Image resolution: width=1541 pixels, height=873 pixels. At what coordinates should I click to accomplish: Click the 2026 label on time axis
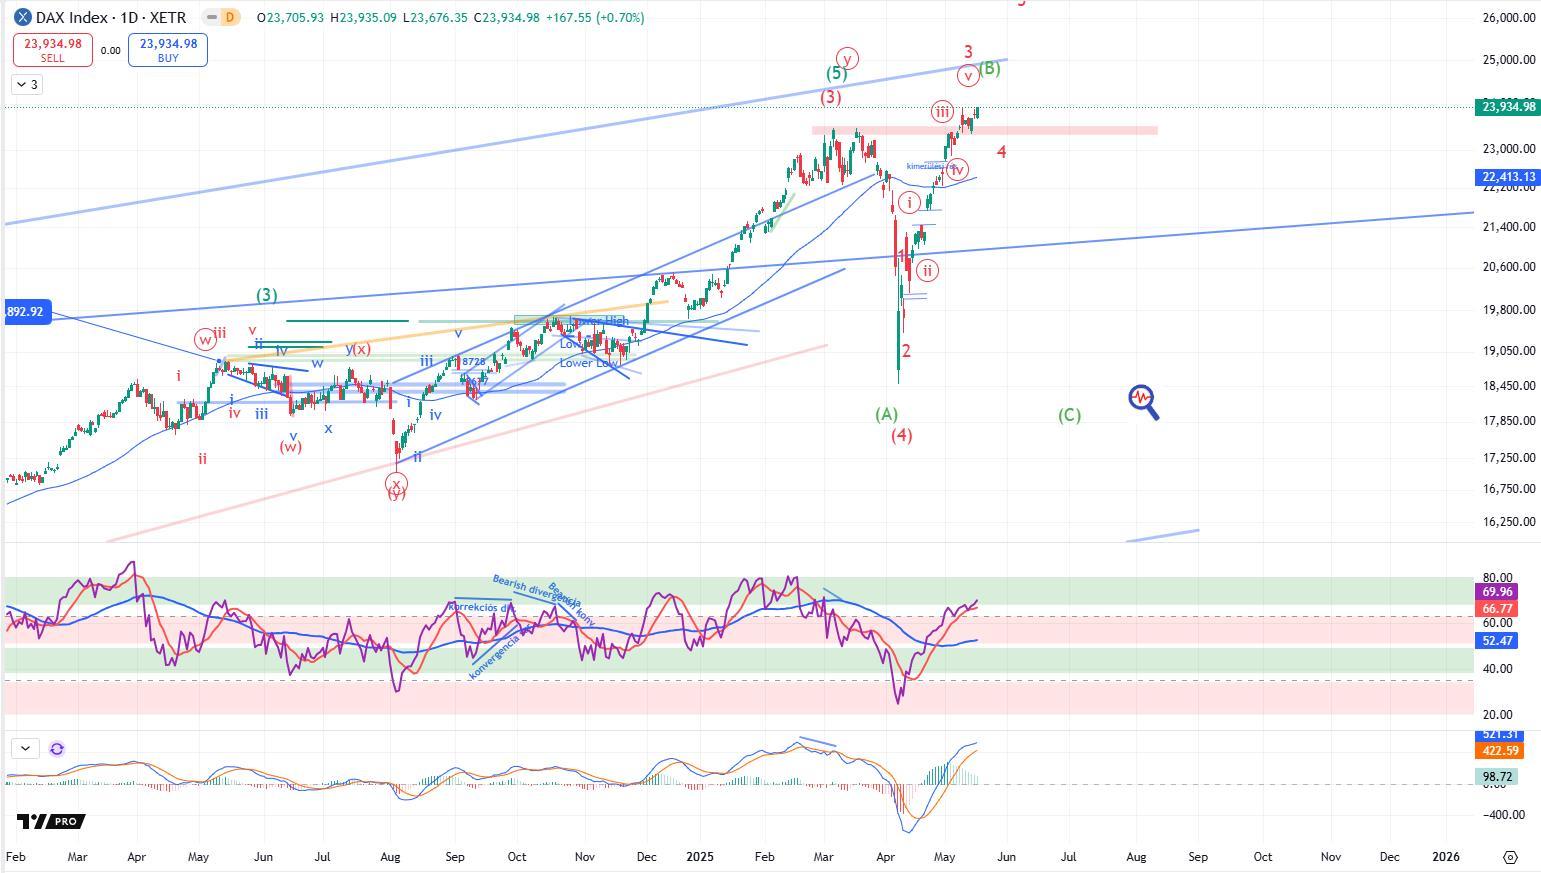tap(1446, 857)
